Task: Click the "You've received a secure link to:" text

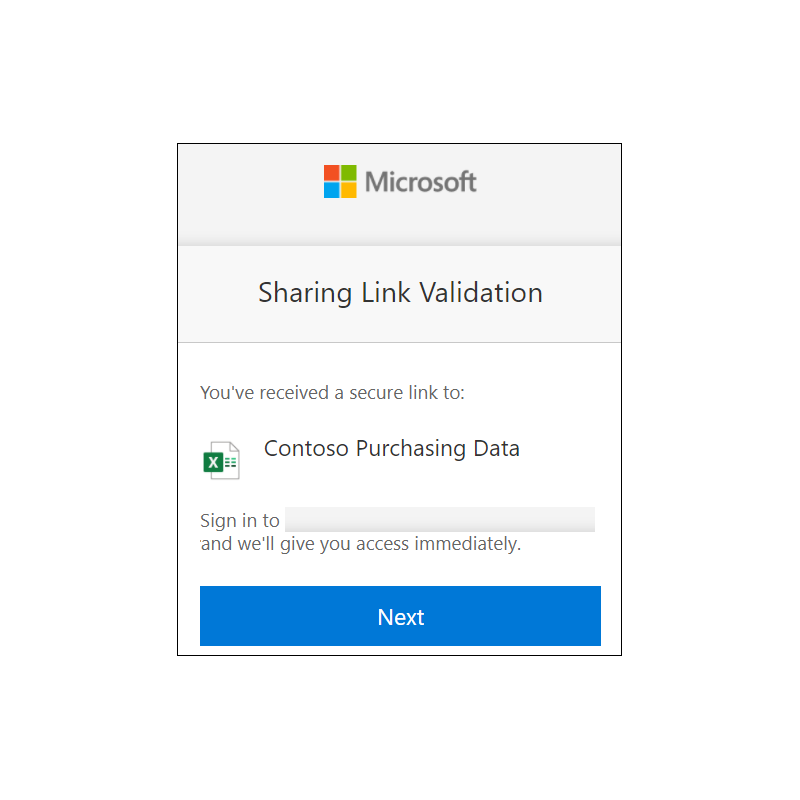Action: [x=333, y=393]
